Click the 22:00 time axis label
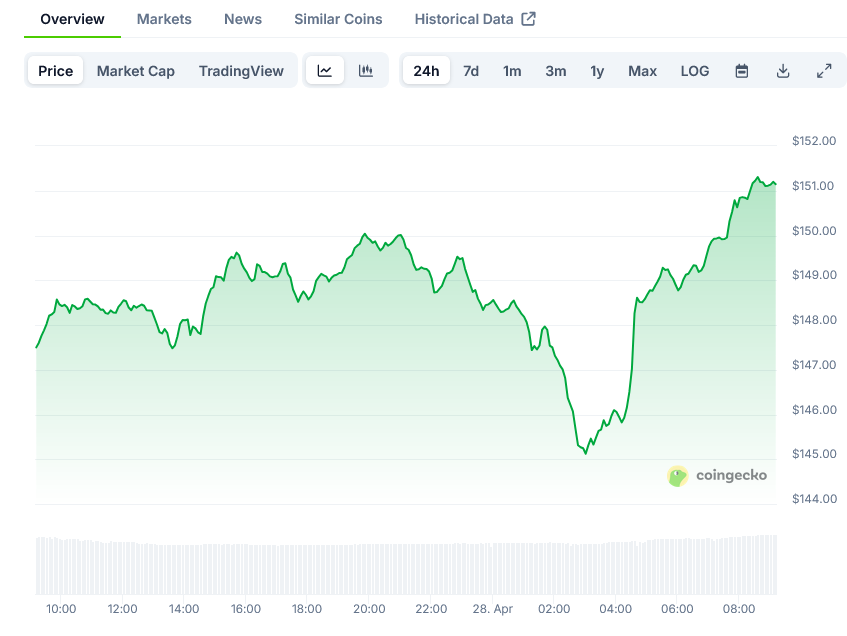The height and width of the screenshot is (636, 847). (x=431, y=609)
